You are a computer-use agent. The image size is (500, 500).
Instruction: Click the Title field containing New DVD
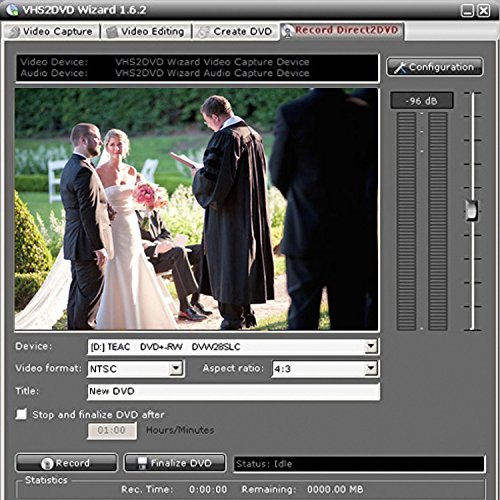(x=233, y=391)
